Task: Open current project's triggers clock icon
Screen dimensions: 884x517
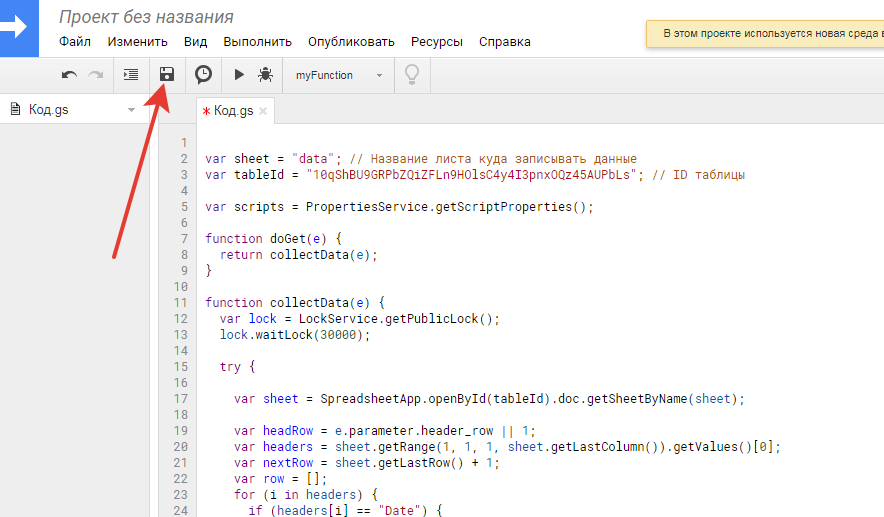Action: coord(203,74)
